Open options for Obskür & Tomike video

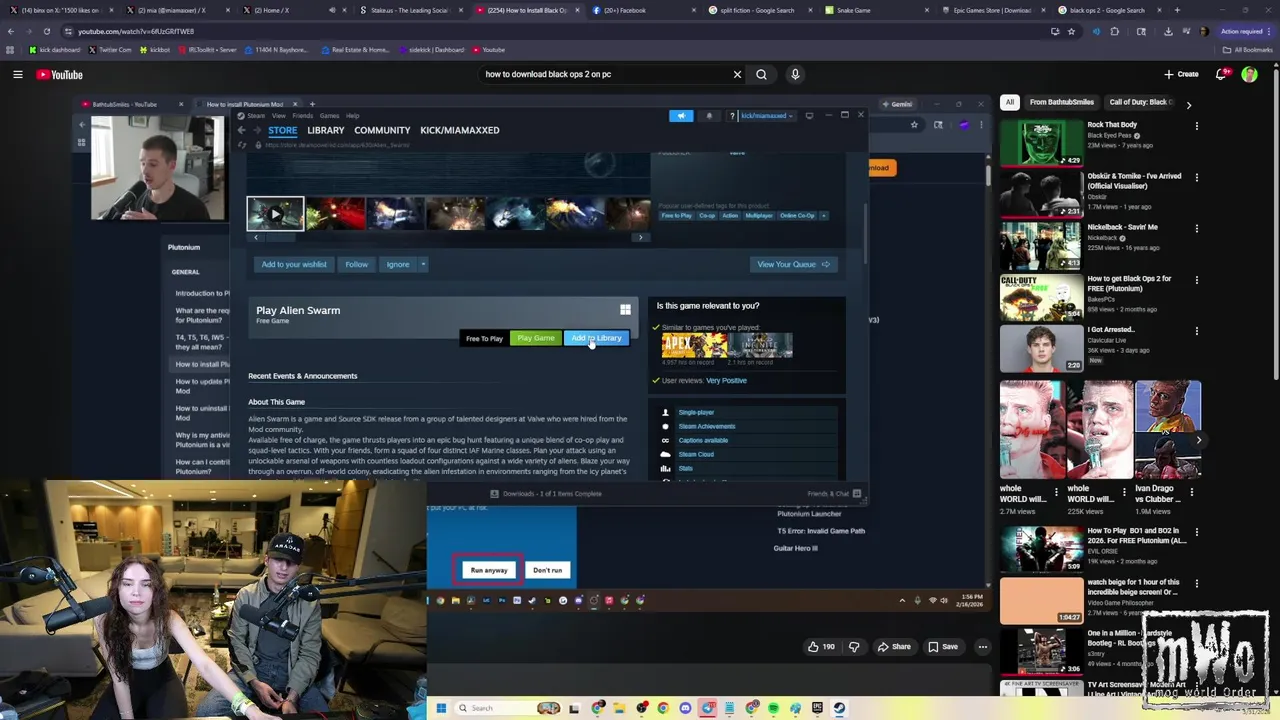point(1196,177)
